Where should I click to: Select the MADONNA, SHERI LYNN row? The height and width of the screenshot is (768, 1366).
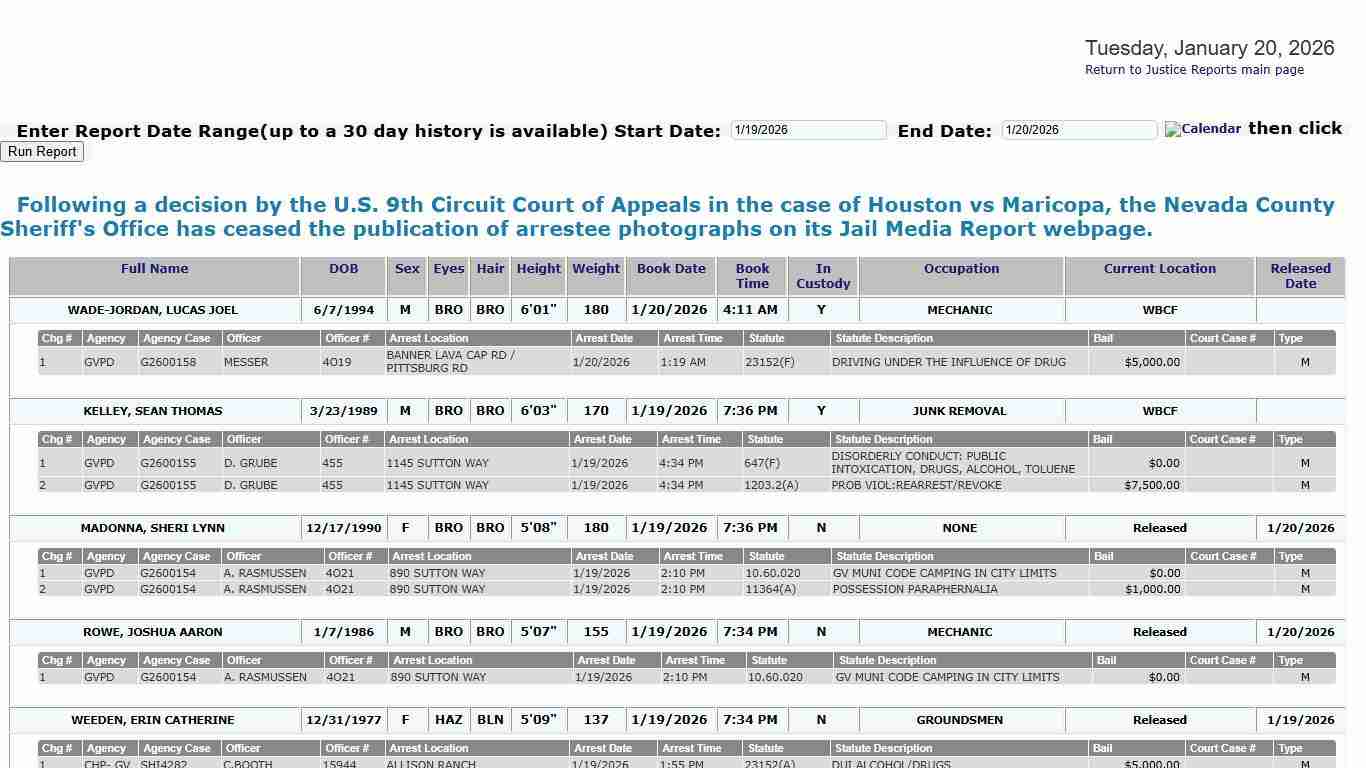[153, 528]
